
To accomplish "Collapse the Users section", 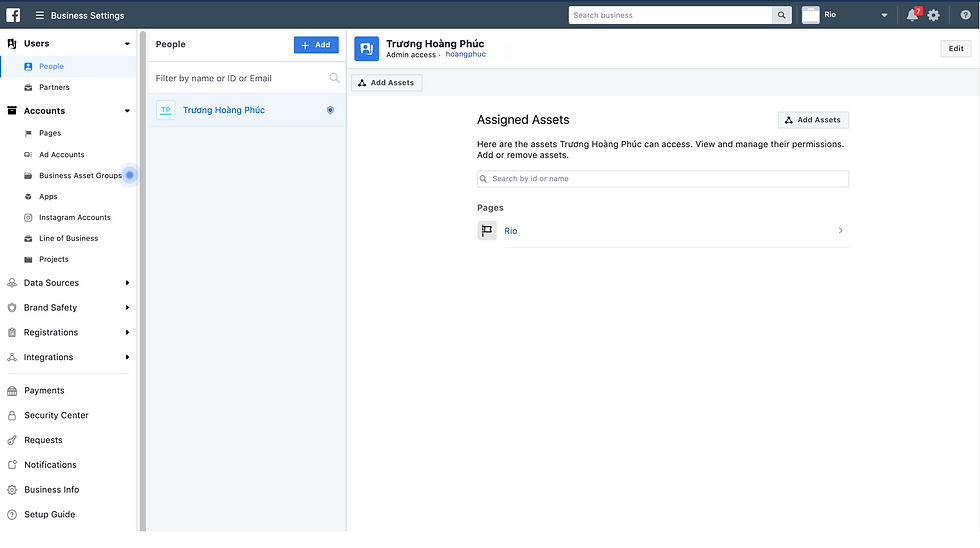I will (127, 44).
